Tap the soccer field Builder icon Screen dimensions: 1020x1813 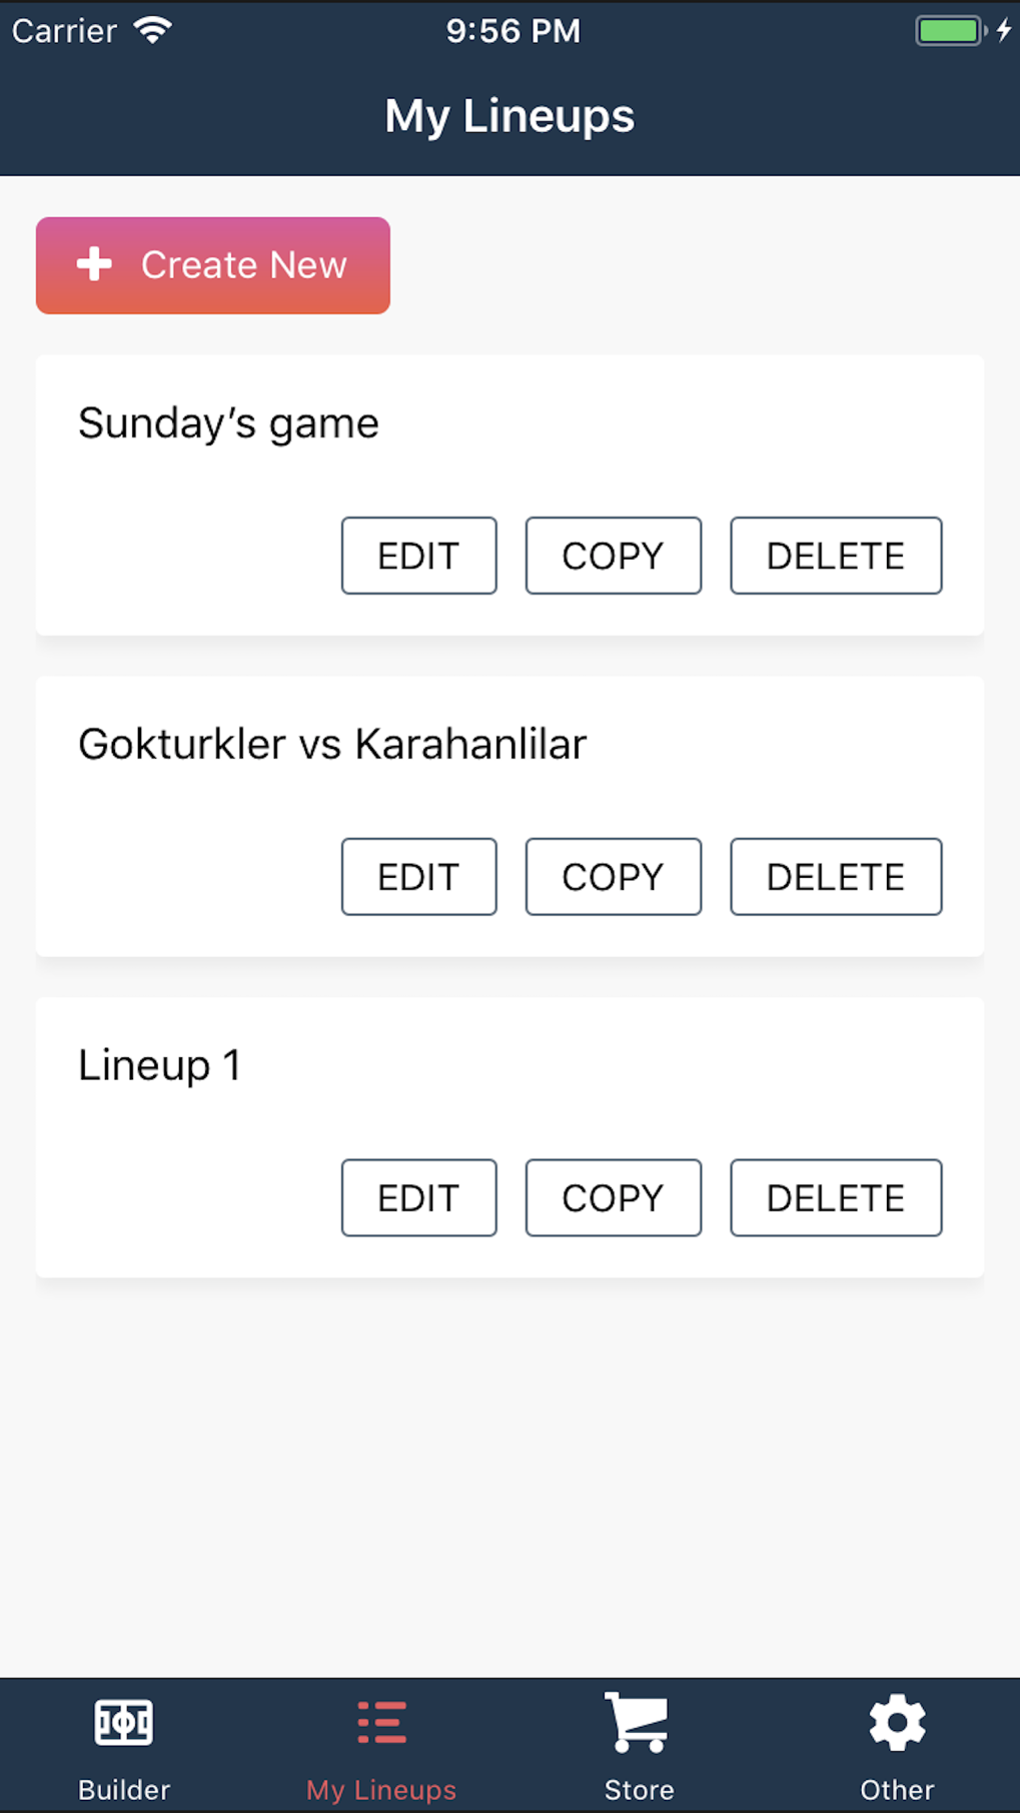[x=124, y=1722]
